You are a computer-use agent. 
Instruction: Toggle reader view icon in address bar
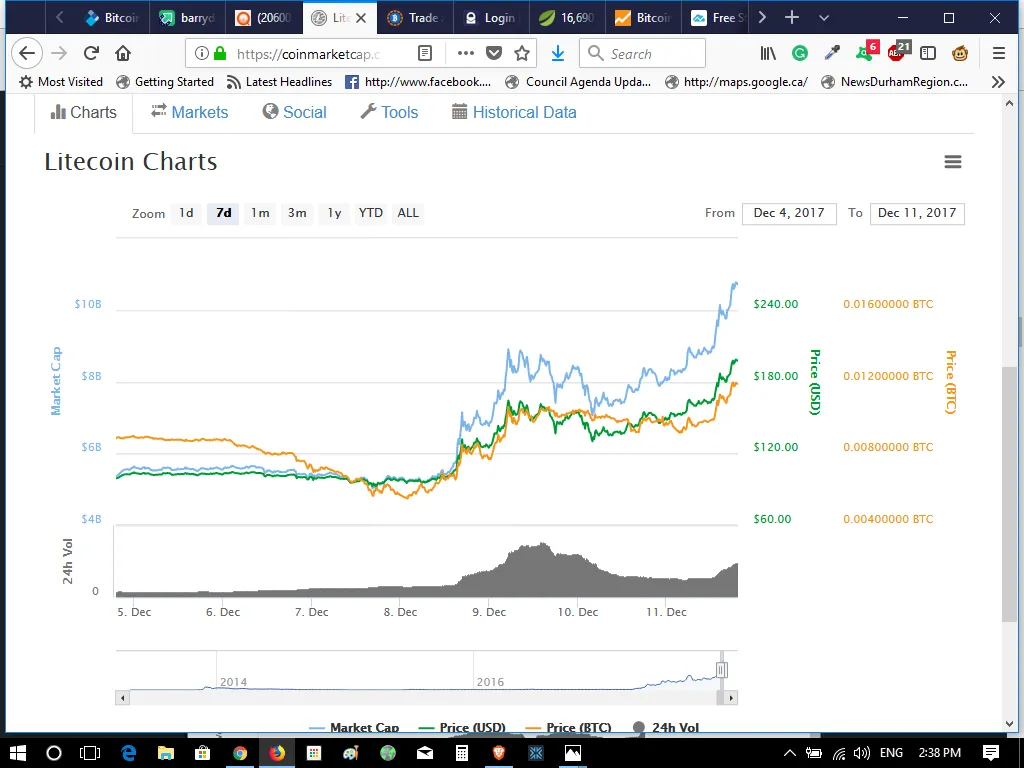coord(424,54)
